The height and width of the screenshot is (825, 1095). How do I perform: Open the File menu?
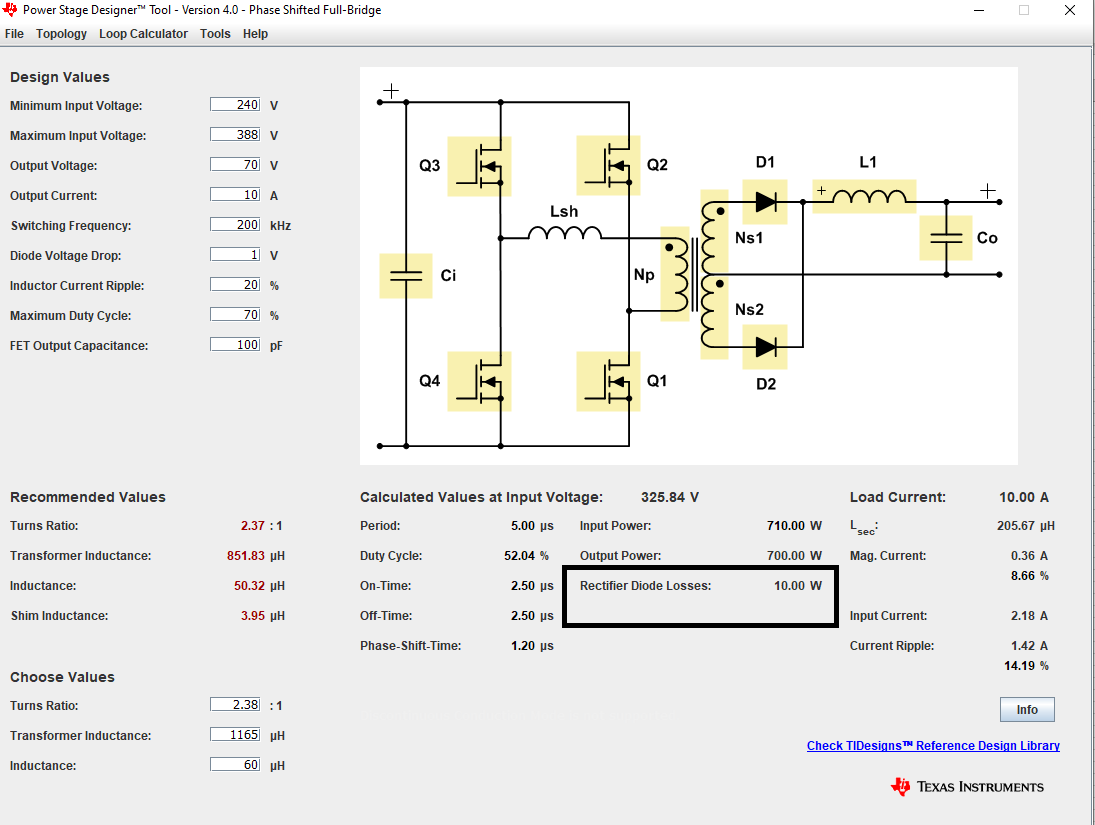click(x=14, y=34)
